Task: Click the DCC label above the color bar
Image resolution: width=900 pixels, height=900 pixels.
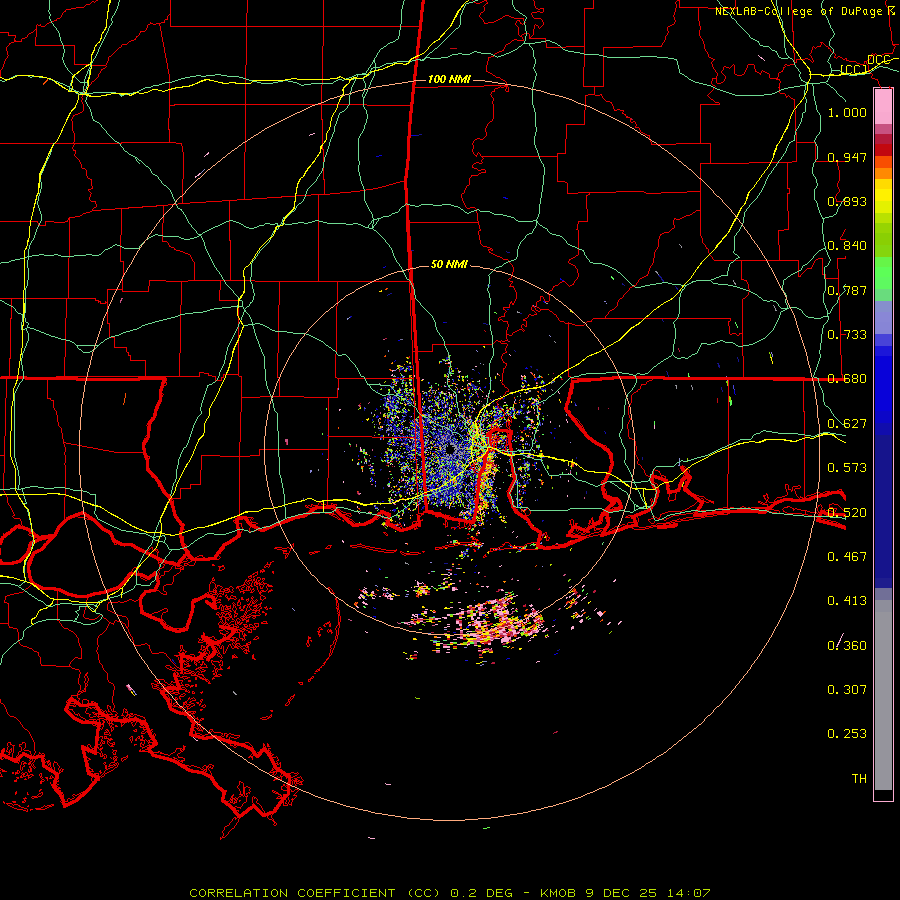Action: tap(879, 60)
